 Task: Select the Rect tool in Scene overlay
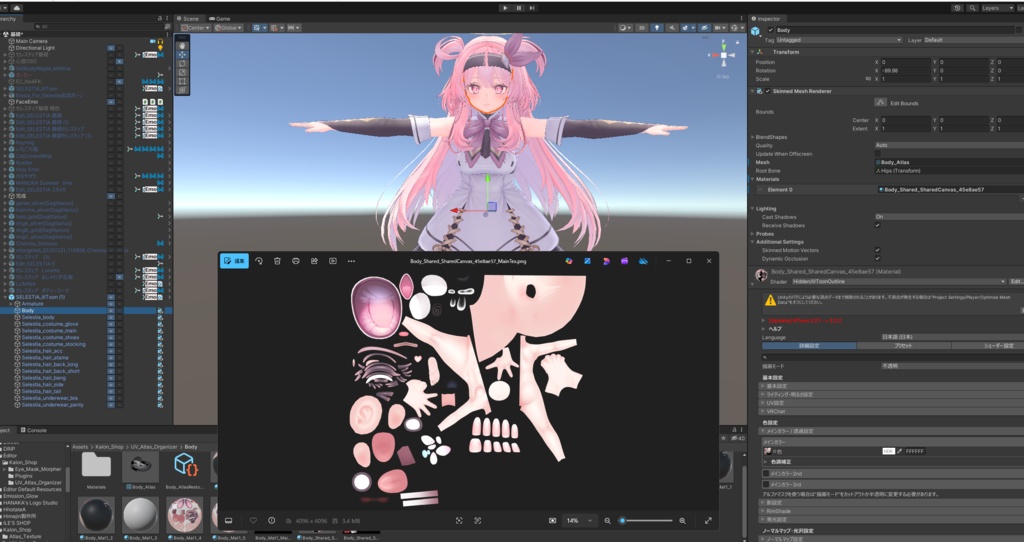coord(183,82)
